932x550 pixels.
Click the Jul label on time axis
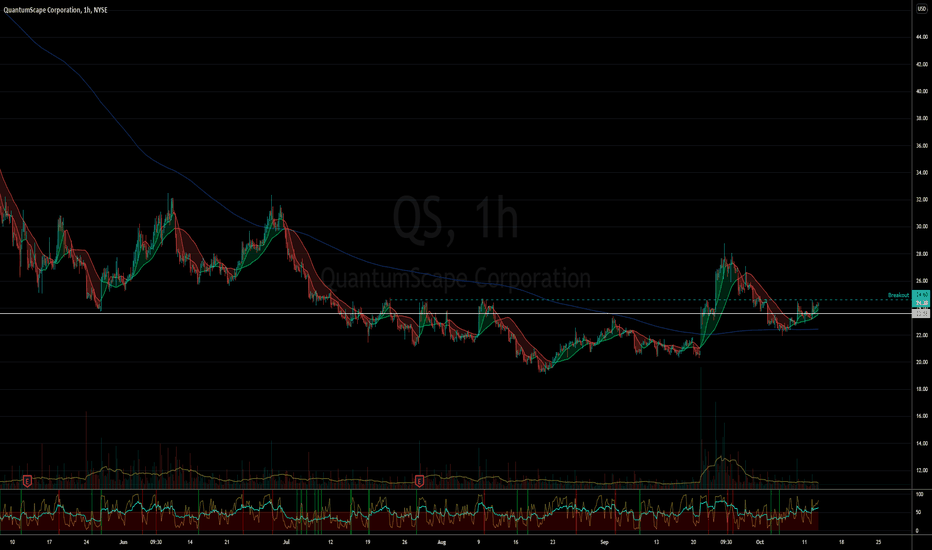point(286,542)
